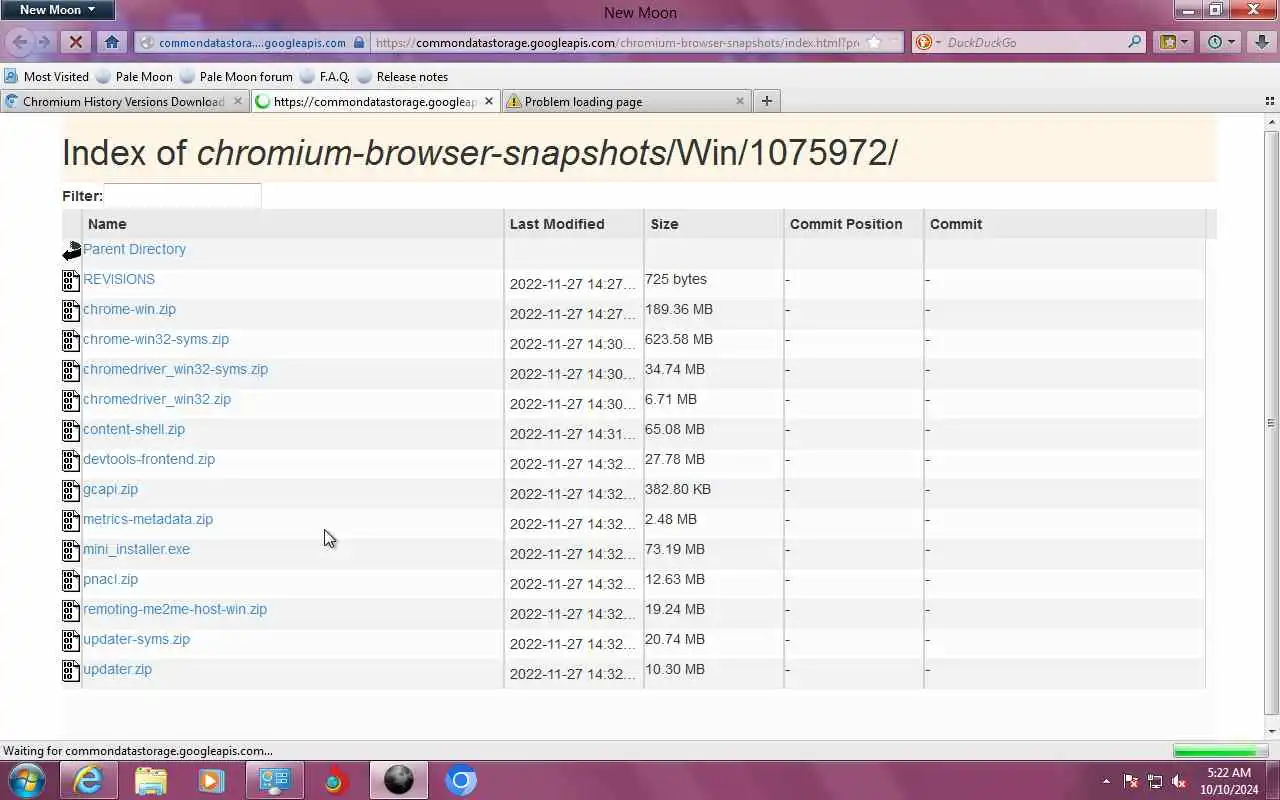Screen dimensions: 1280x800
Task: Click into the Filter text field
Action: 182,196
